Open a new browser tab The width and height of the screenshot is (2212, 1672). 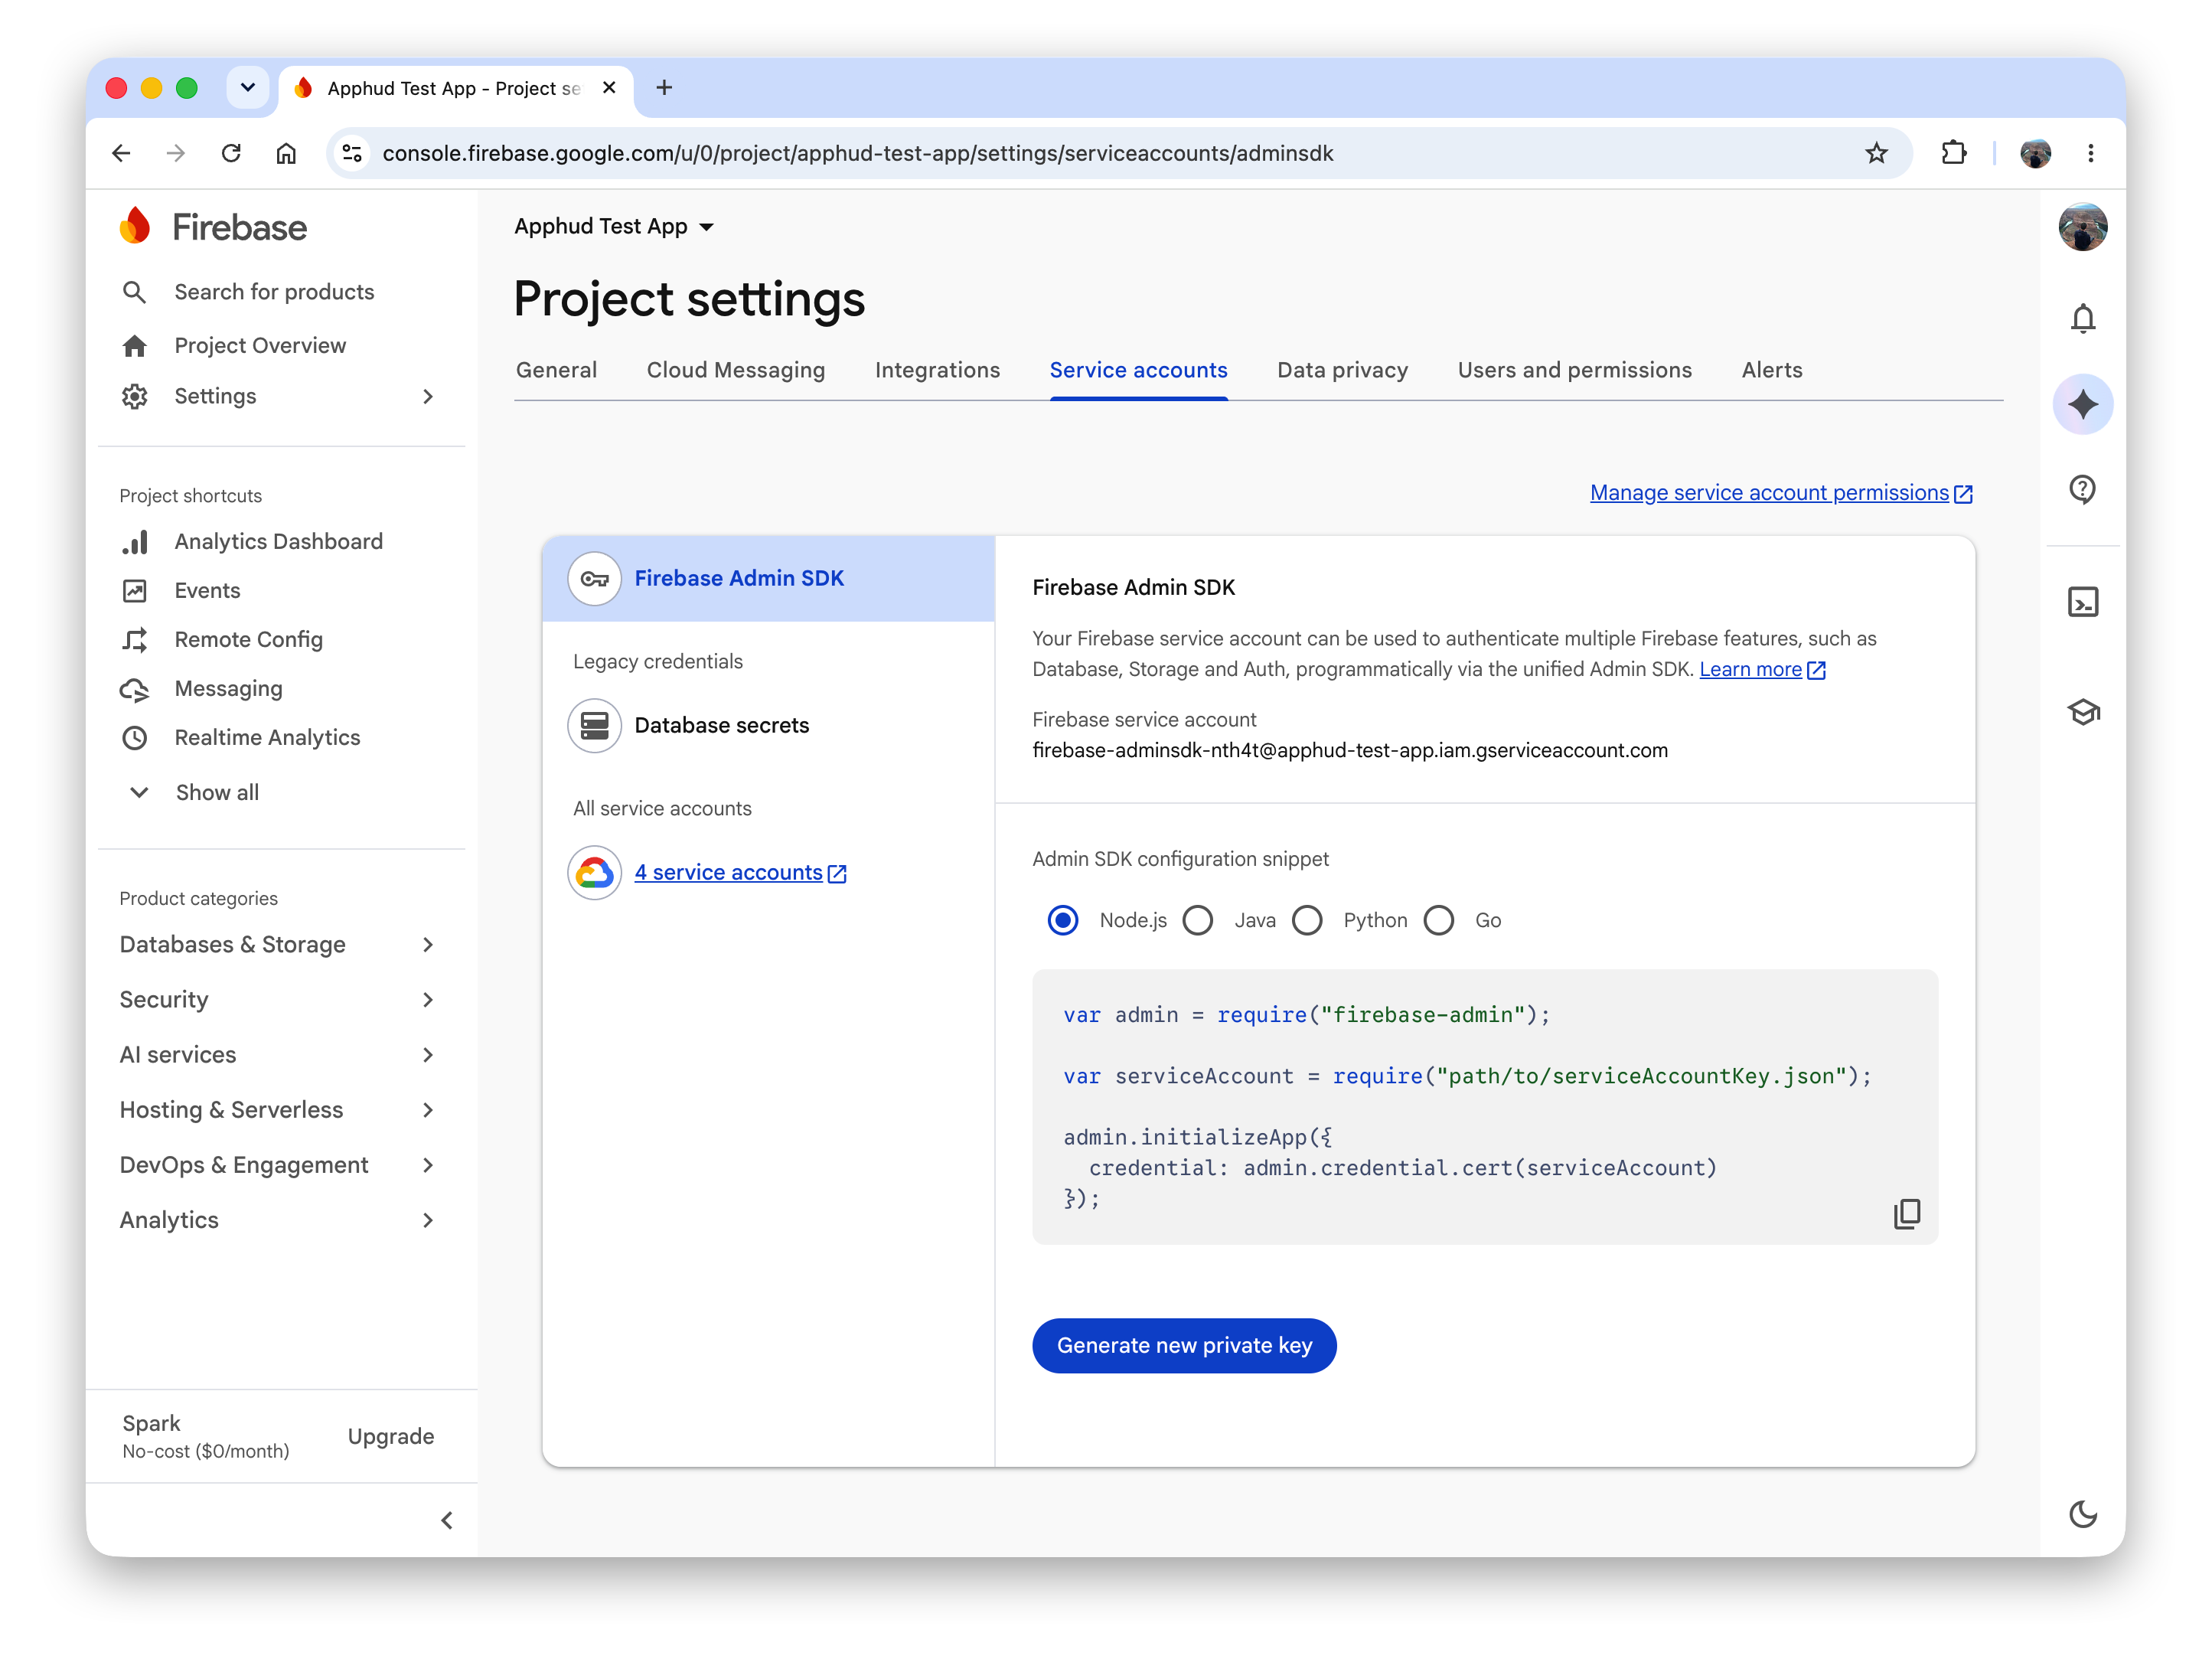[x=664, y=88]
